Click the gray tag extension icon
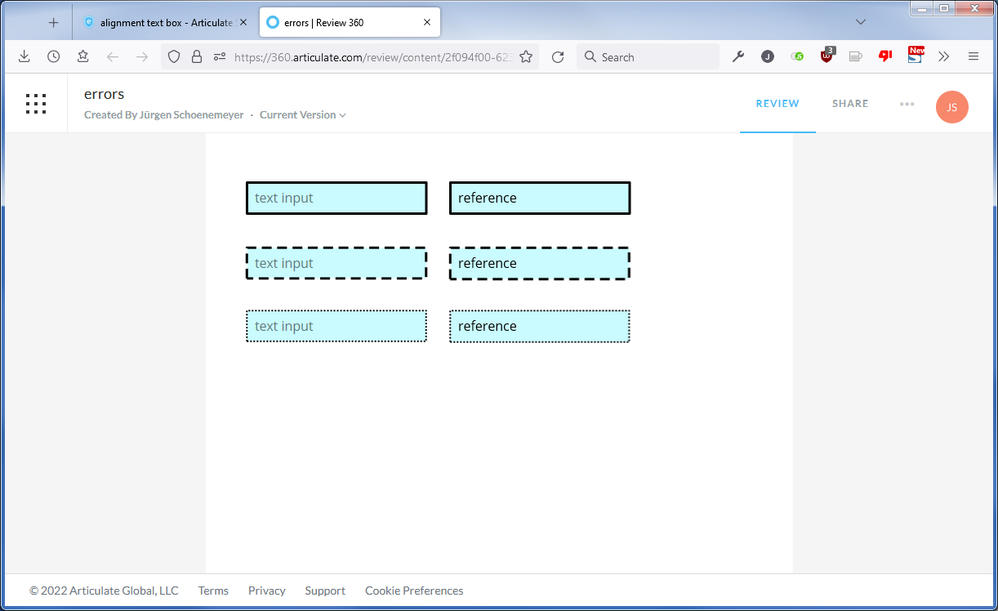 pyautogui.click(x=855, y=57)
